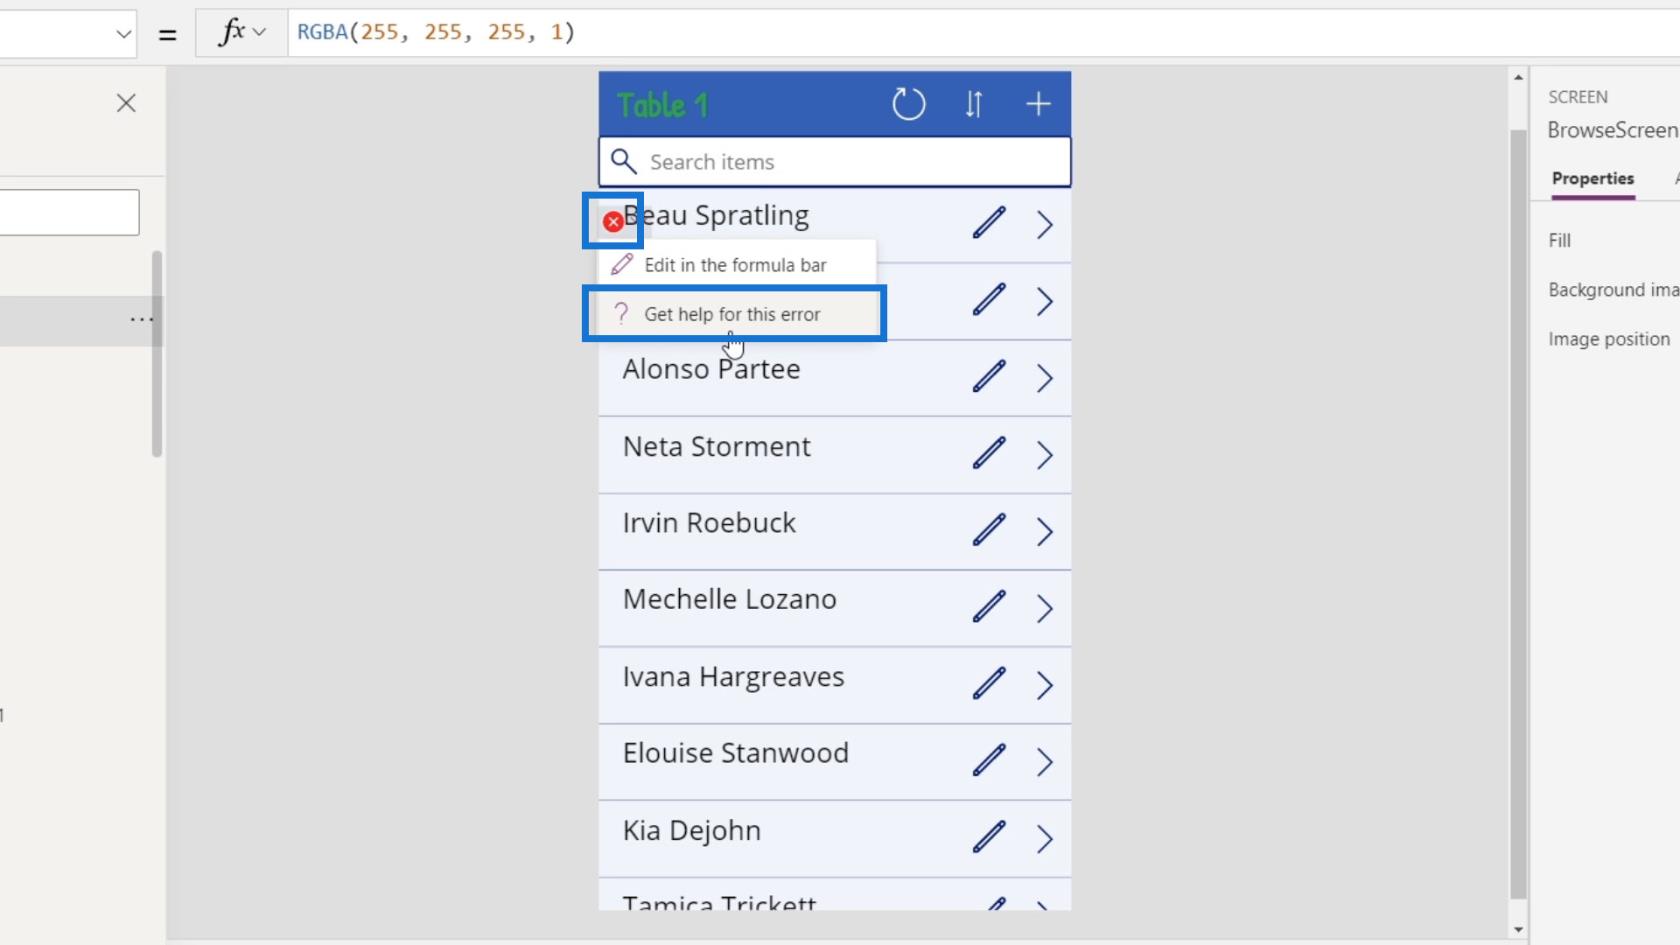The image size is (1680, 945).
Task: Click the canvas vertical scrollbar thumb
Action: [x=1518, y=515]
